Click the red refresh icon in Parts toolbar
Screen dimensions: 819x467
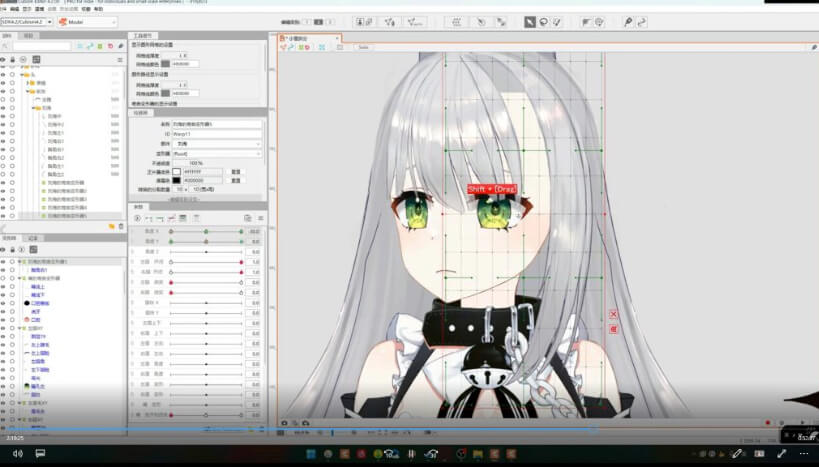coord(110,46)
